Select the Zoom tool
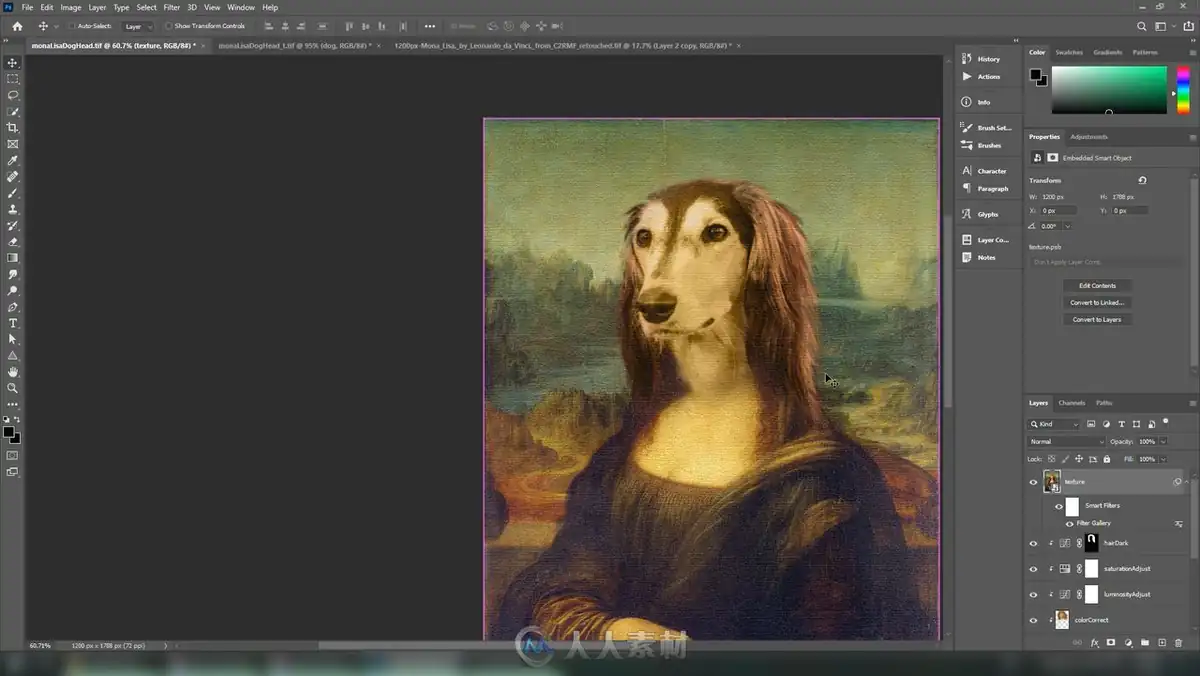Screen dimensions: 1200x676 pyautogui.click(x=13, y=388)
